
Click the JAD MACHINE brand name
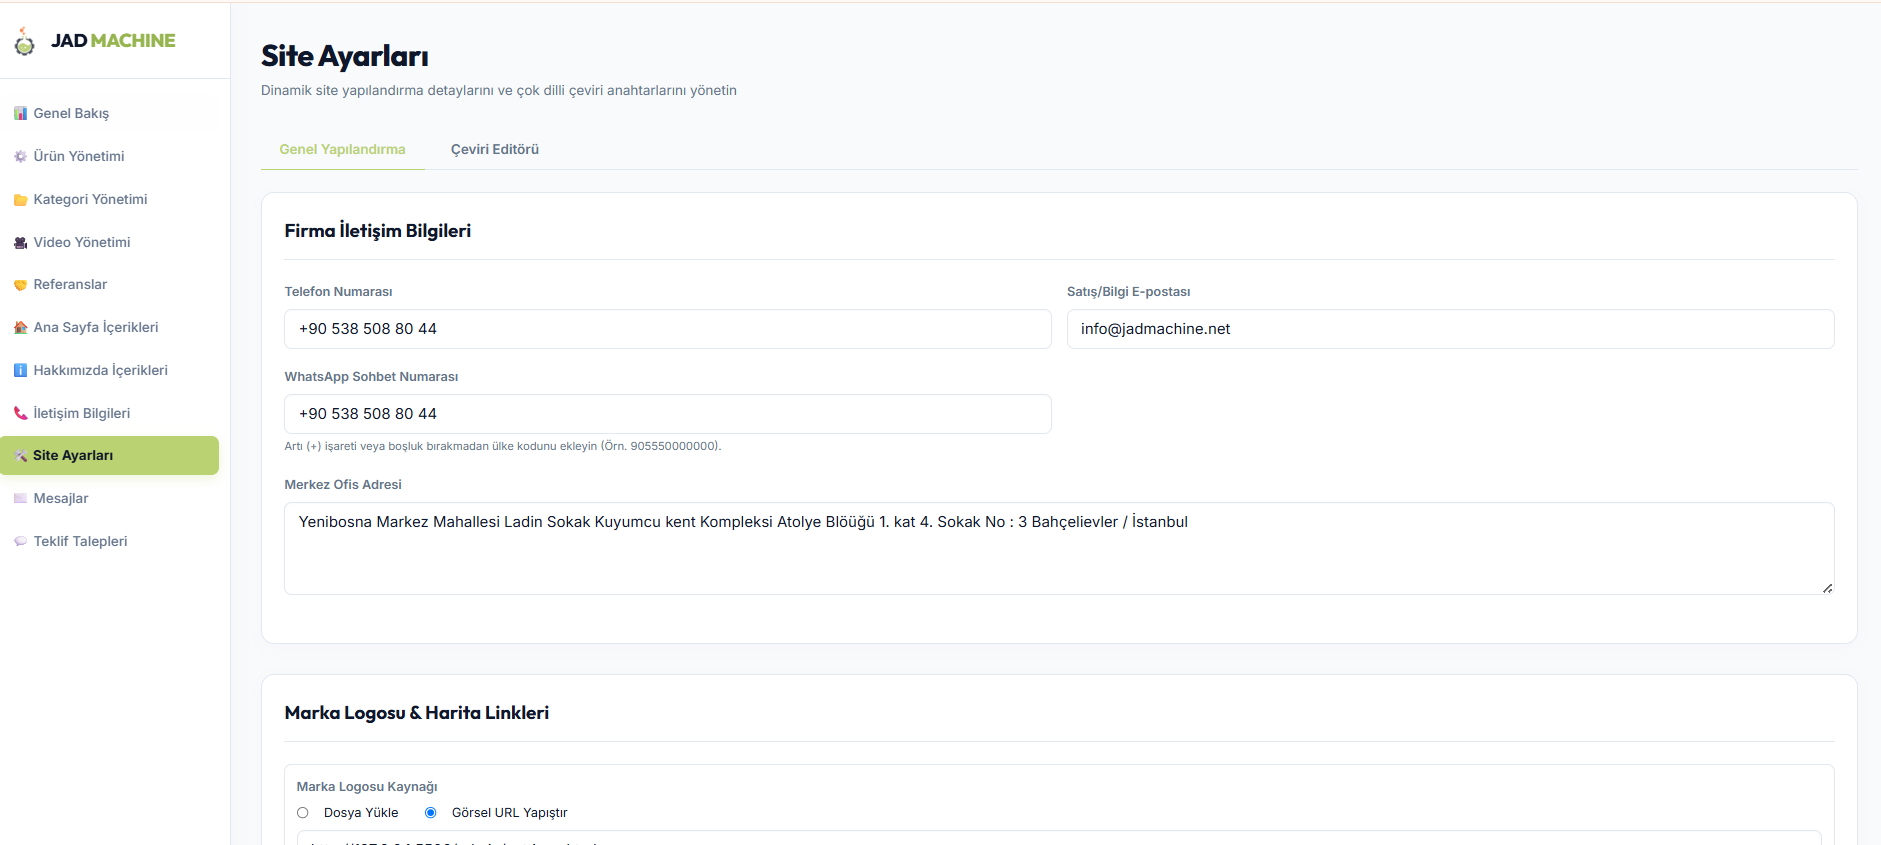113,41
